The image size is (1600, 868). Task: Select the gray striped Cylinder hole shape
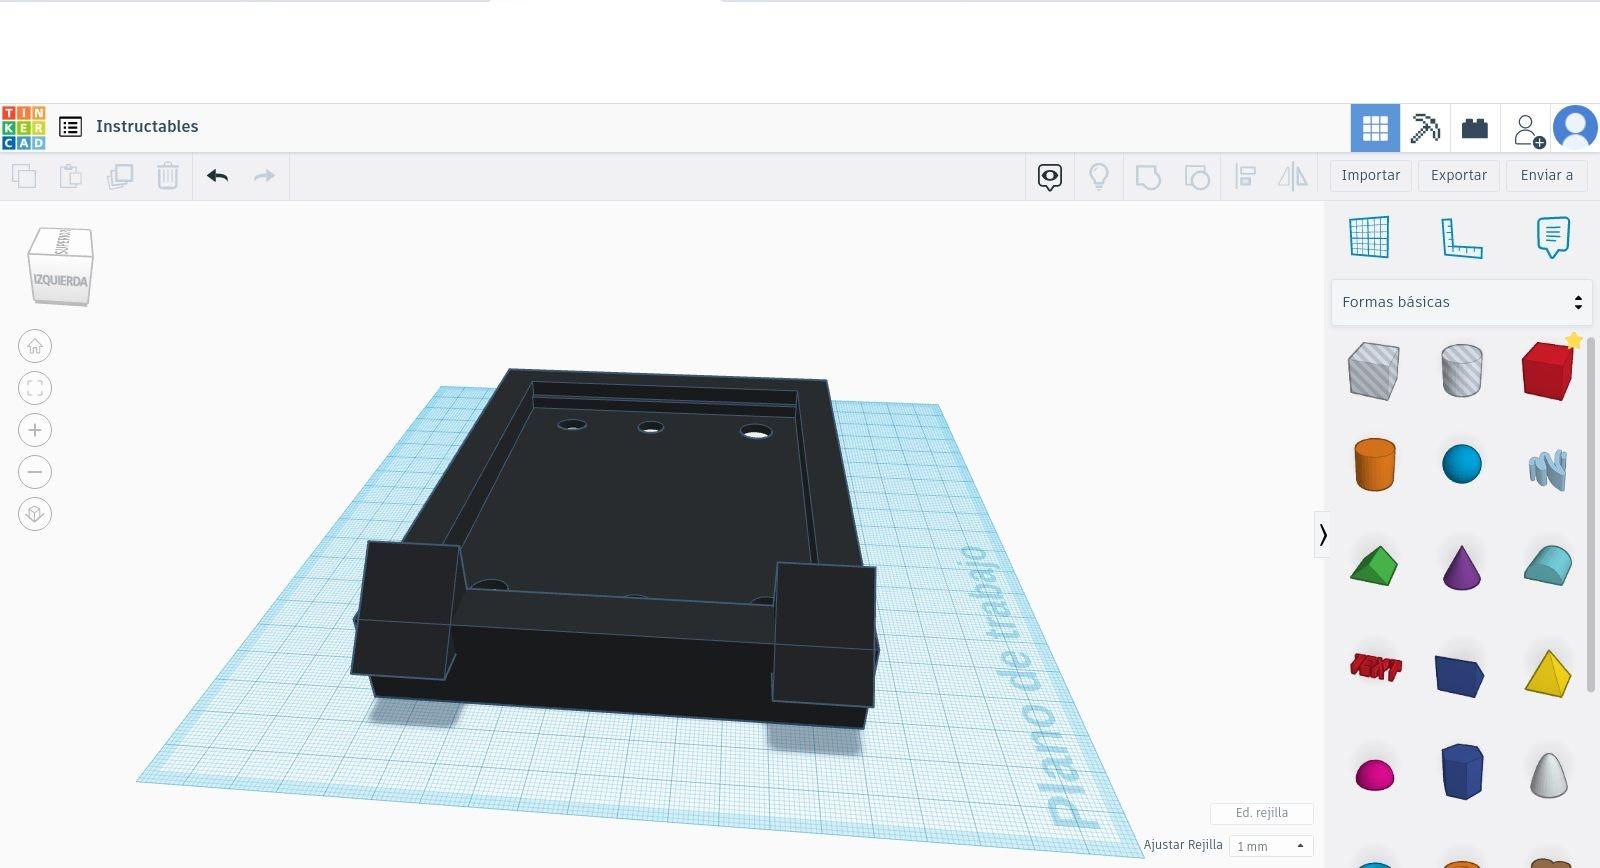(x=1461, y=371)
